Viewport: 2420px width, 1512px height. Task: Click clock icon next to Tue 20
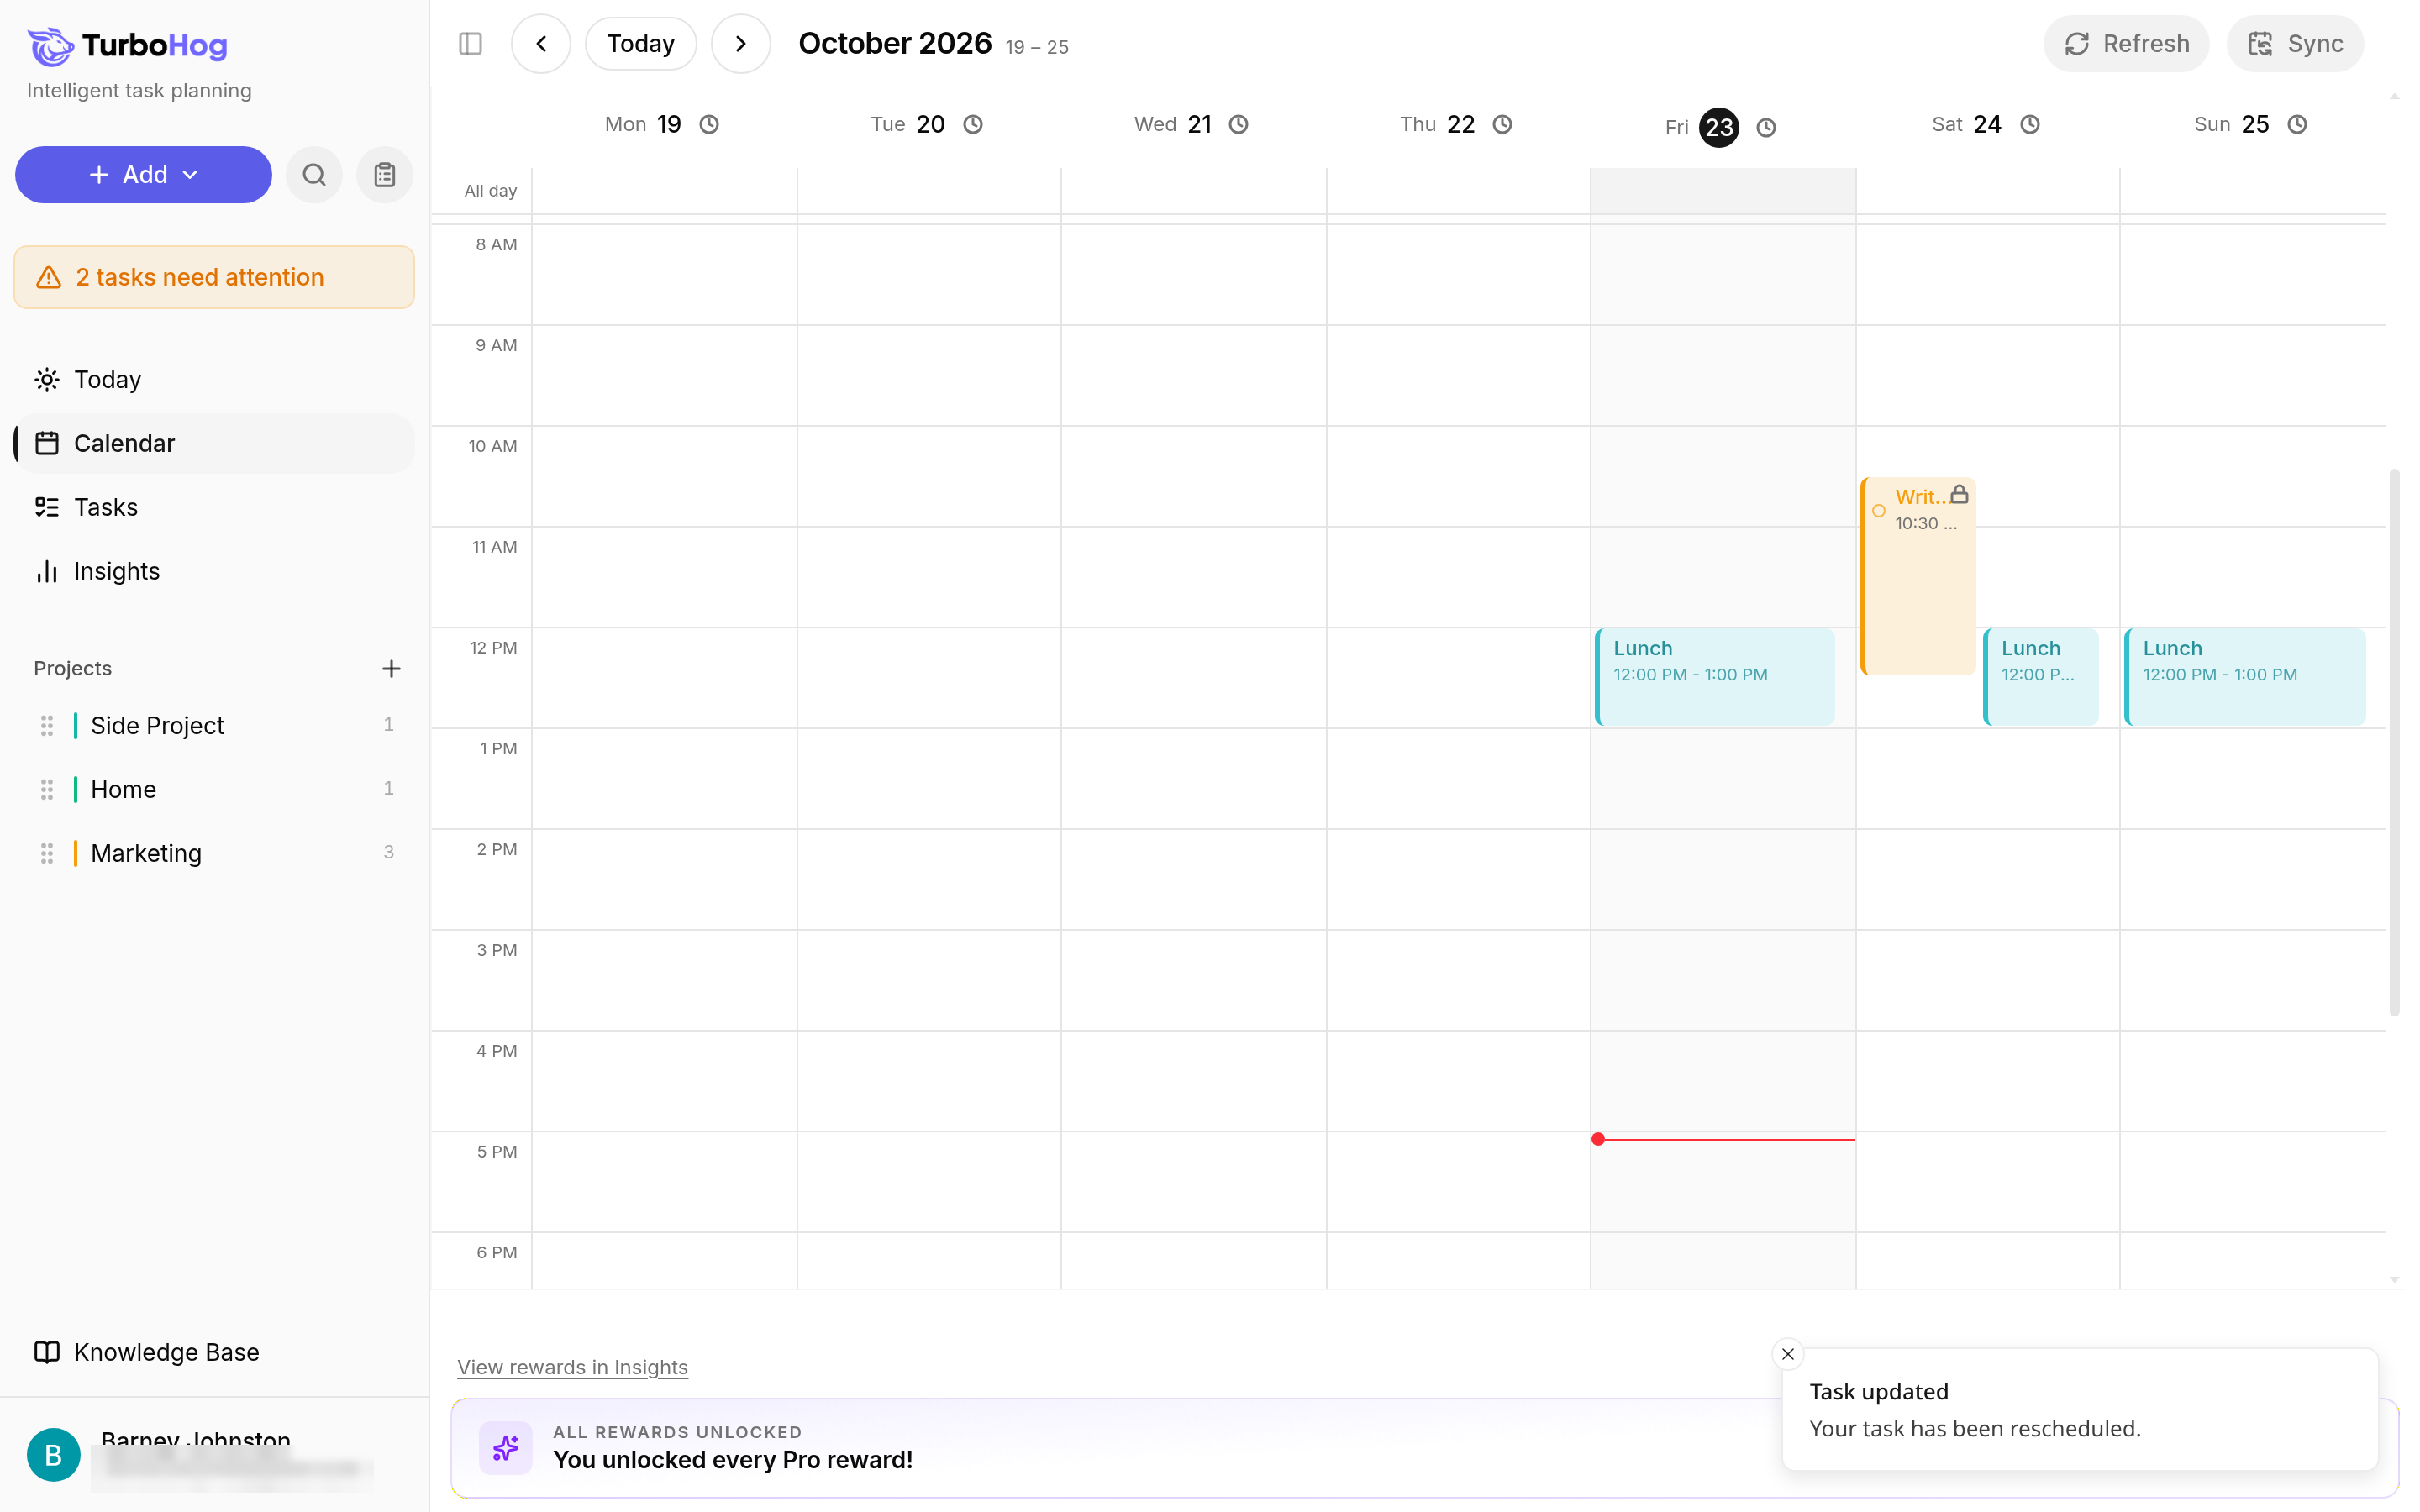point(973,124)
